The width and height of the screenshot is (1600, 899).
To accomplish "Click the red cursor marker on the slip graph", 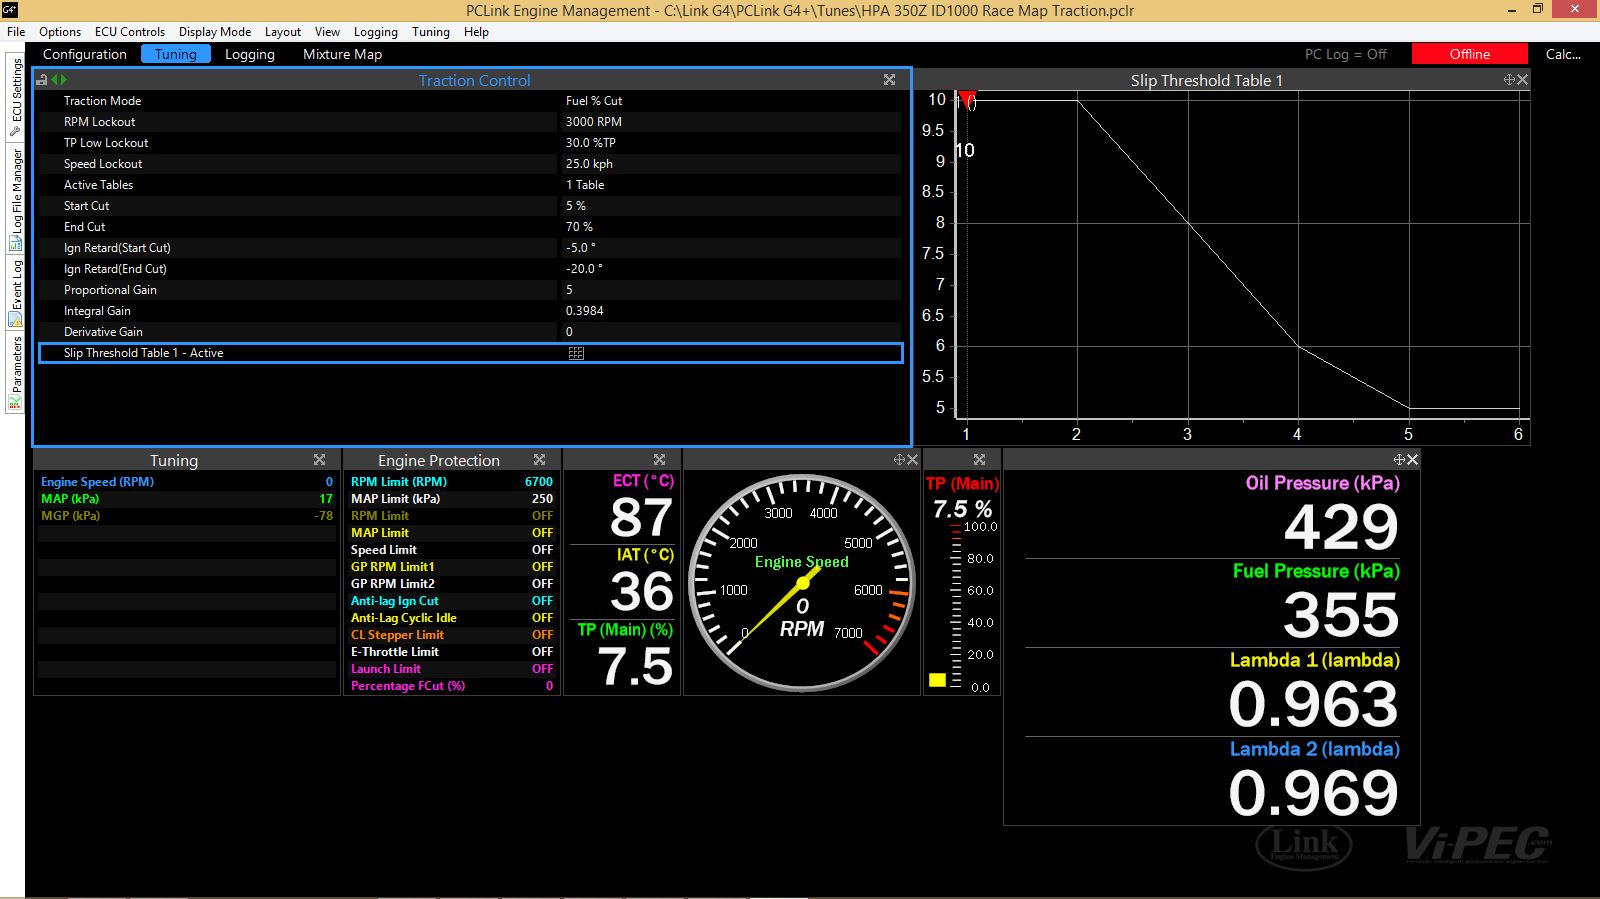I will tap(966, 100).
